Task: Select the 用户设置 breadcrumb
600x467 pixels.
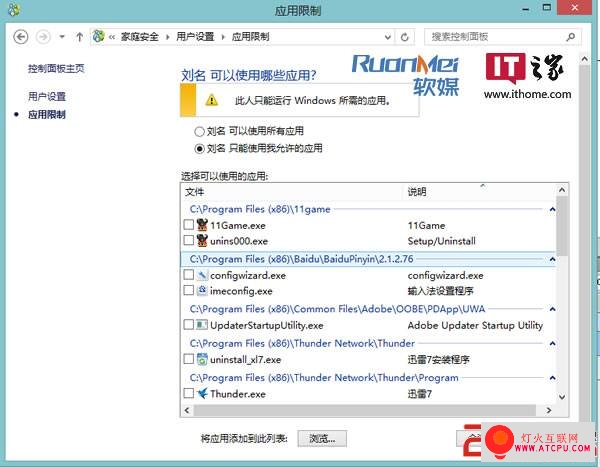Action: click(195, 37)
